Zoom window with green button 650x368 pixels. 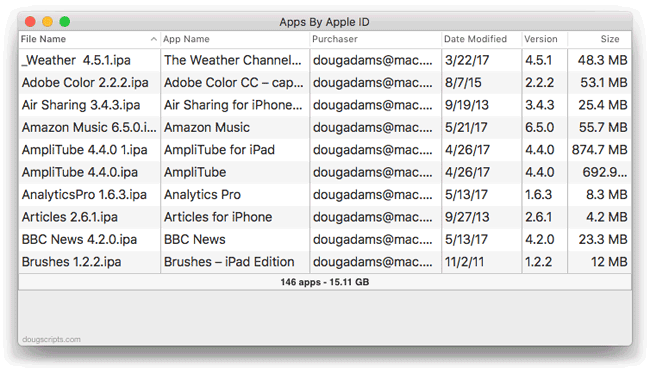(65, 22)
